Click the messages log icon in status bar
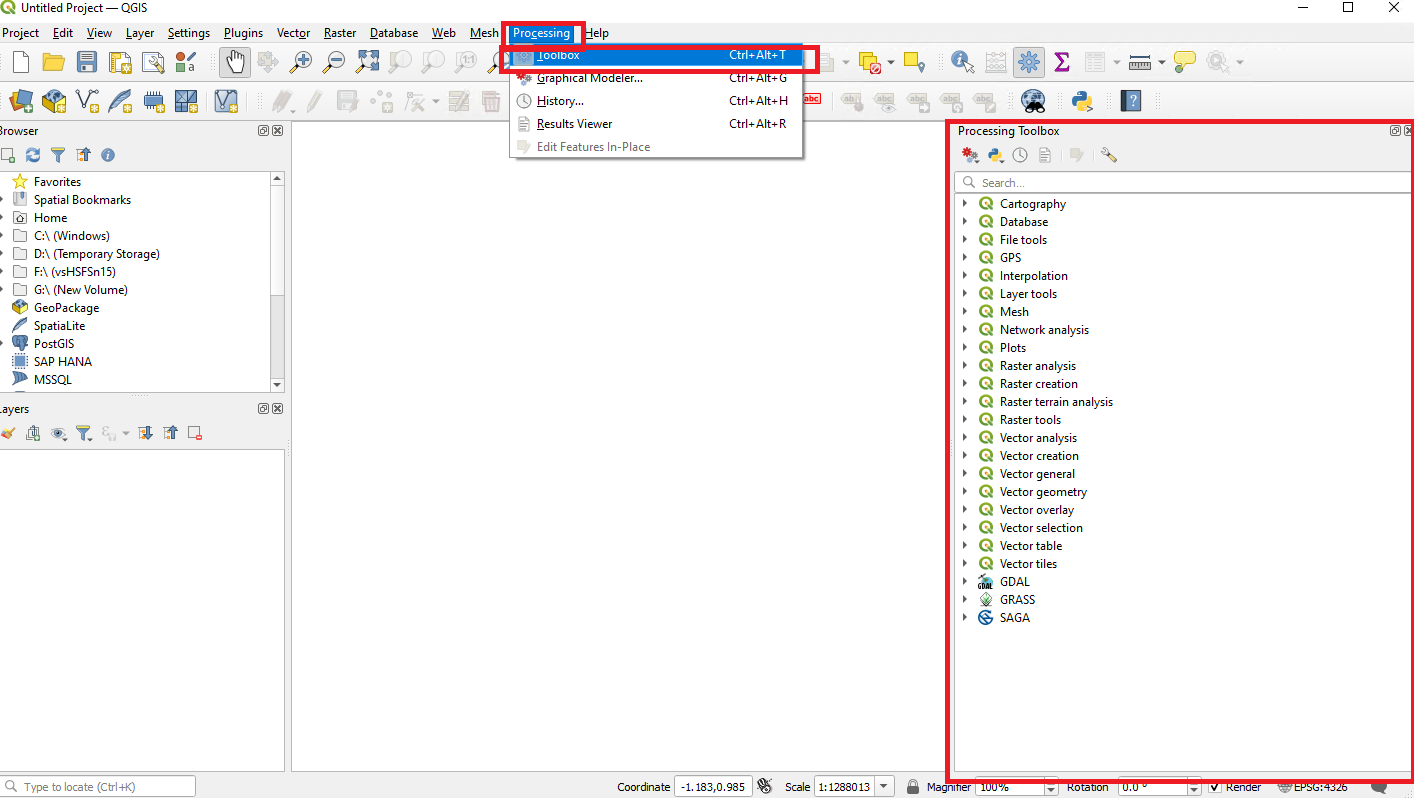The image size is (1414, 798). (1379, 787)
